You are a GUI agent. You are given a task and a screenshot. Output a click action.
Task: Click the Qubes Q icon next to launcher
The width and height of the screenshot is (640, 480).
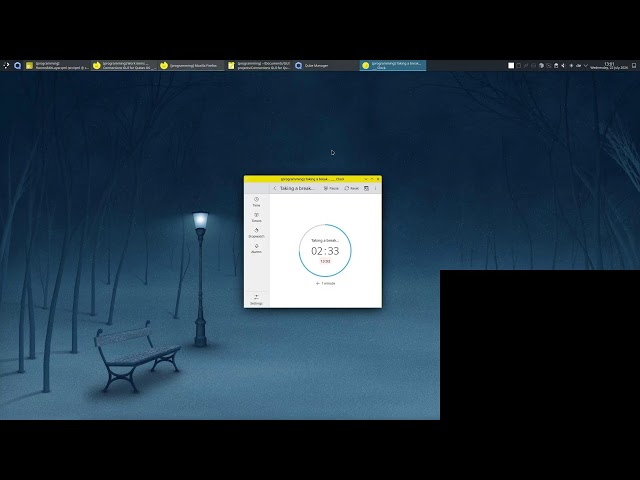coord(18,65)
